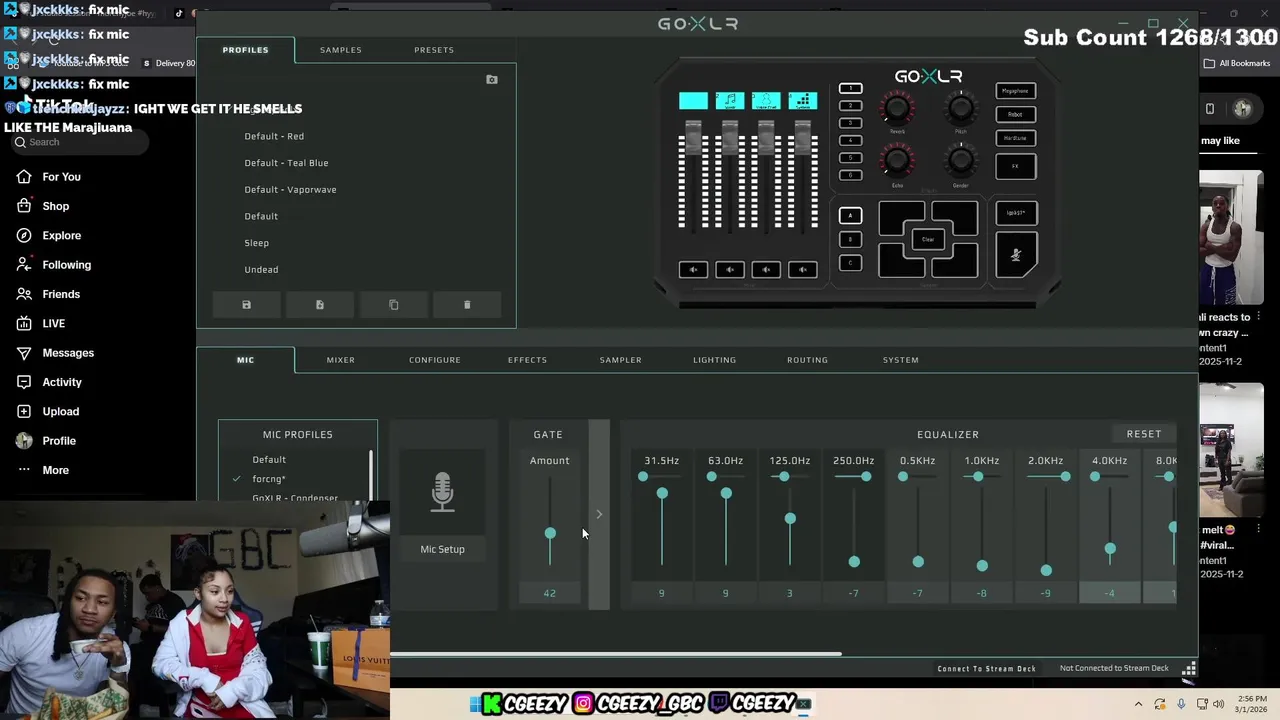Select effects preset button 1
Image resolution: width=1280 pixels, height=720 pixels.
(850, 88)
